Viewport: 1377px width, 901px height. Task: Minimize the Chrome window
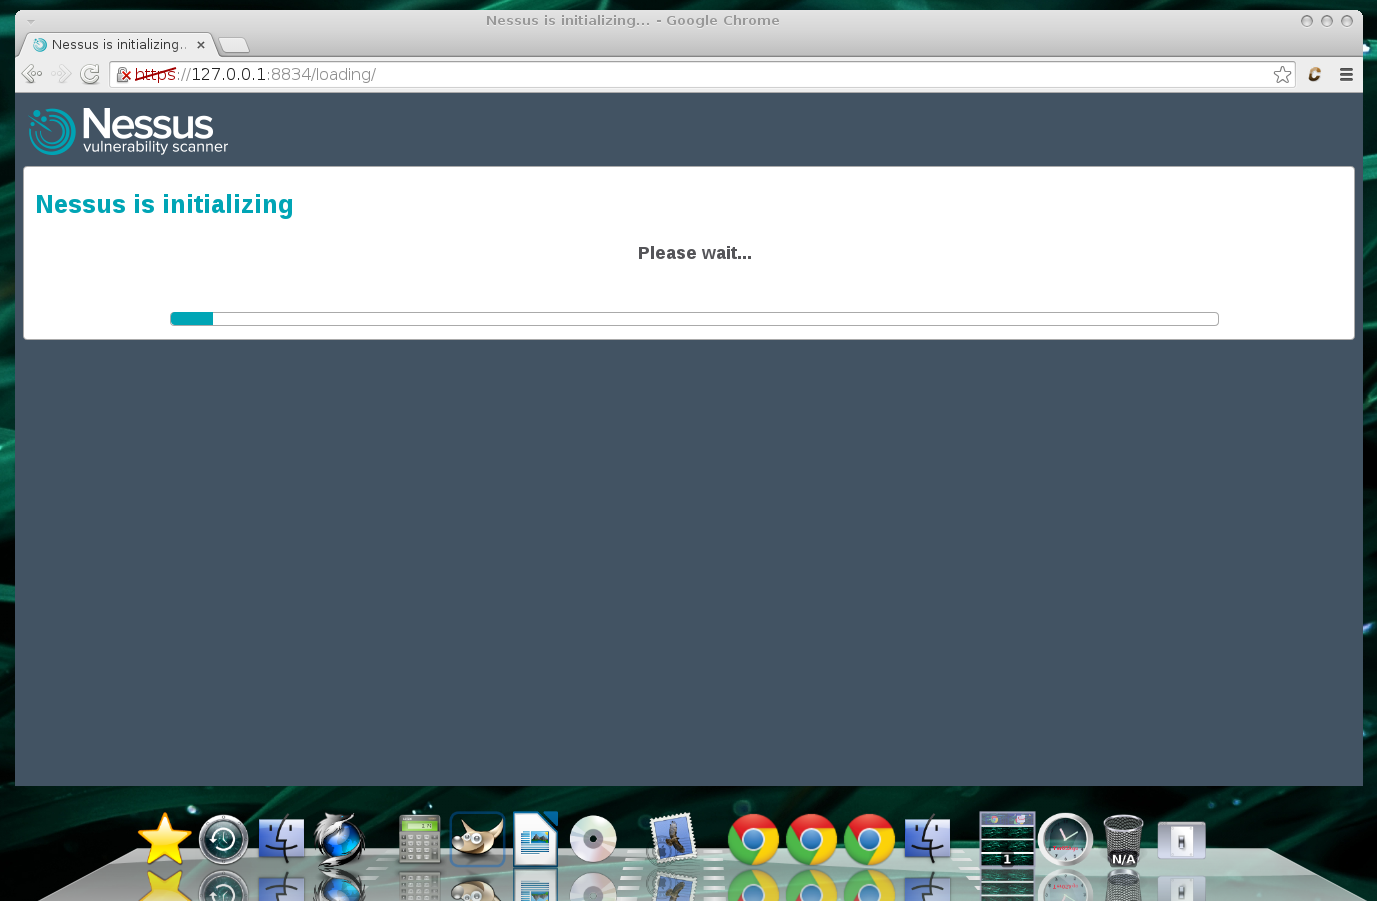pyautogui.click(x=1306, y=21)
